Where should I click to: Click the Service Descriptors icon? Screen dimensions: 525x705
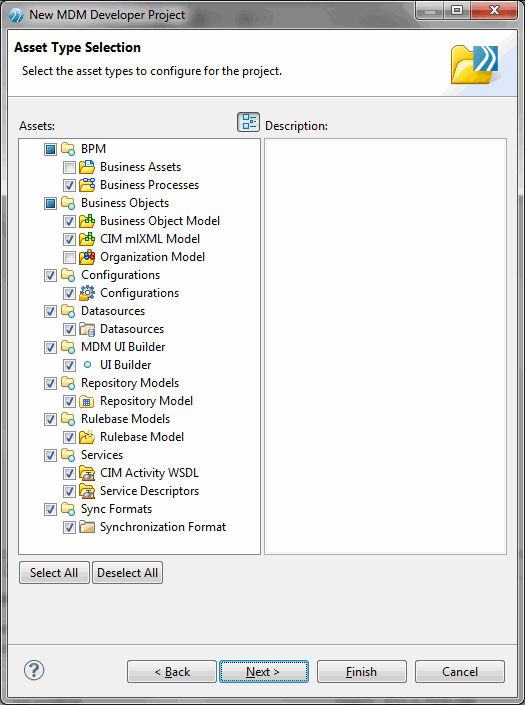pos(87,491)
